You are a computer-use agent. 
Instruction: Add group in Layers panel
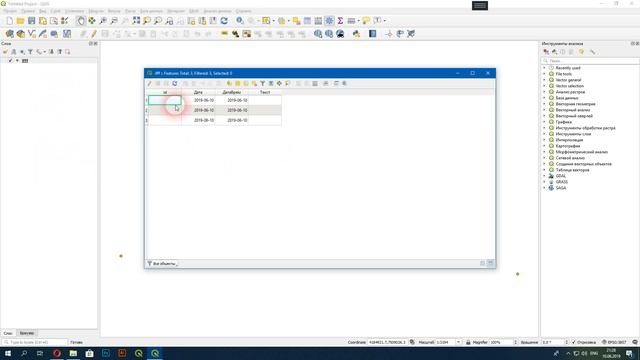pyautogui.click(x=13, y=52)
